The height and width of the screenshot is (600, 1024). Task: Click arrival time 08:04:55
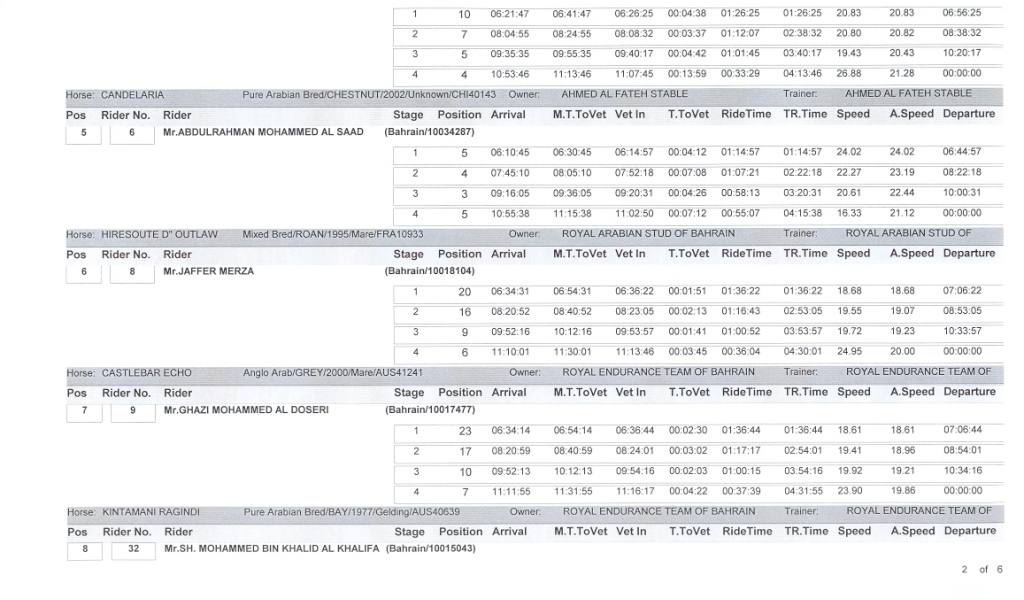click(510, 34)
